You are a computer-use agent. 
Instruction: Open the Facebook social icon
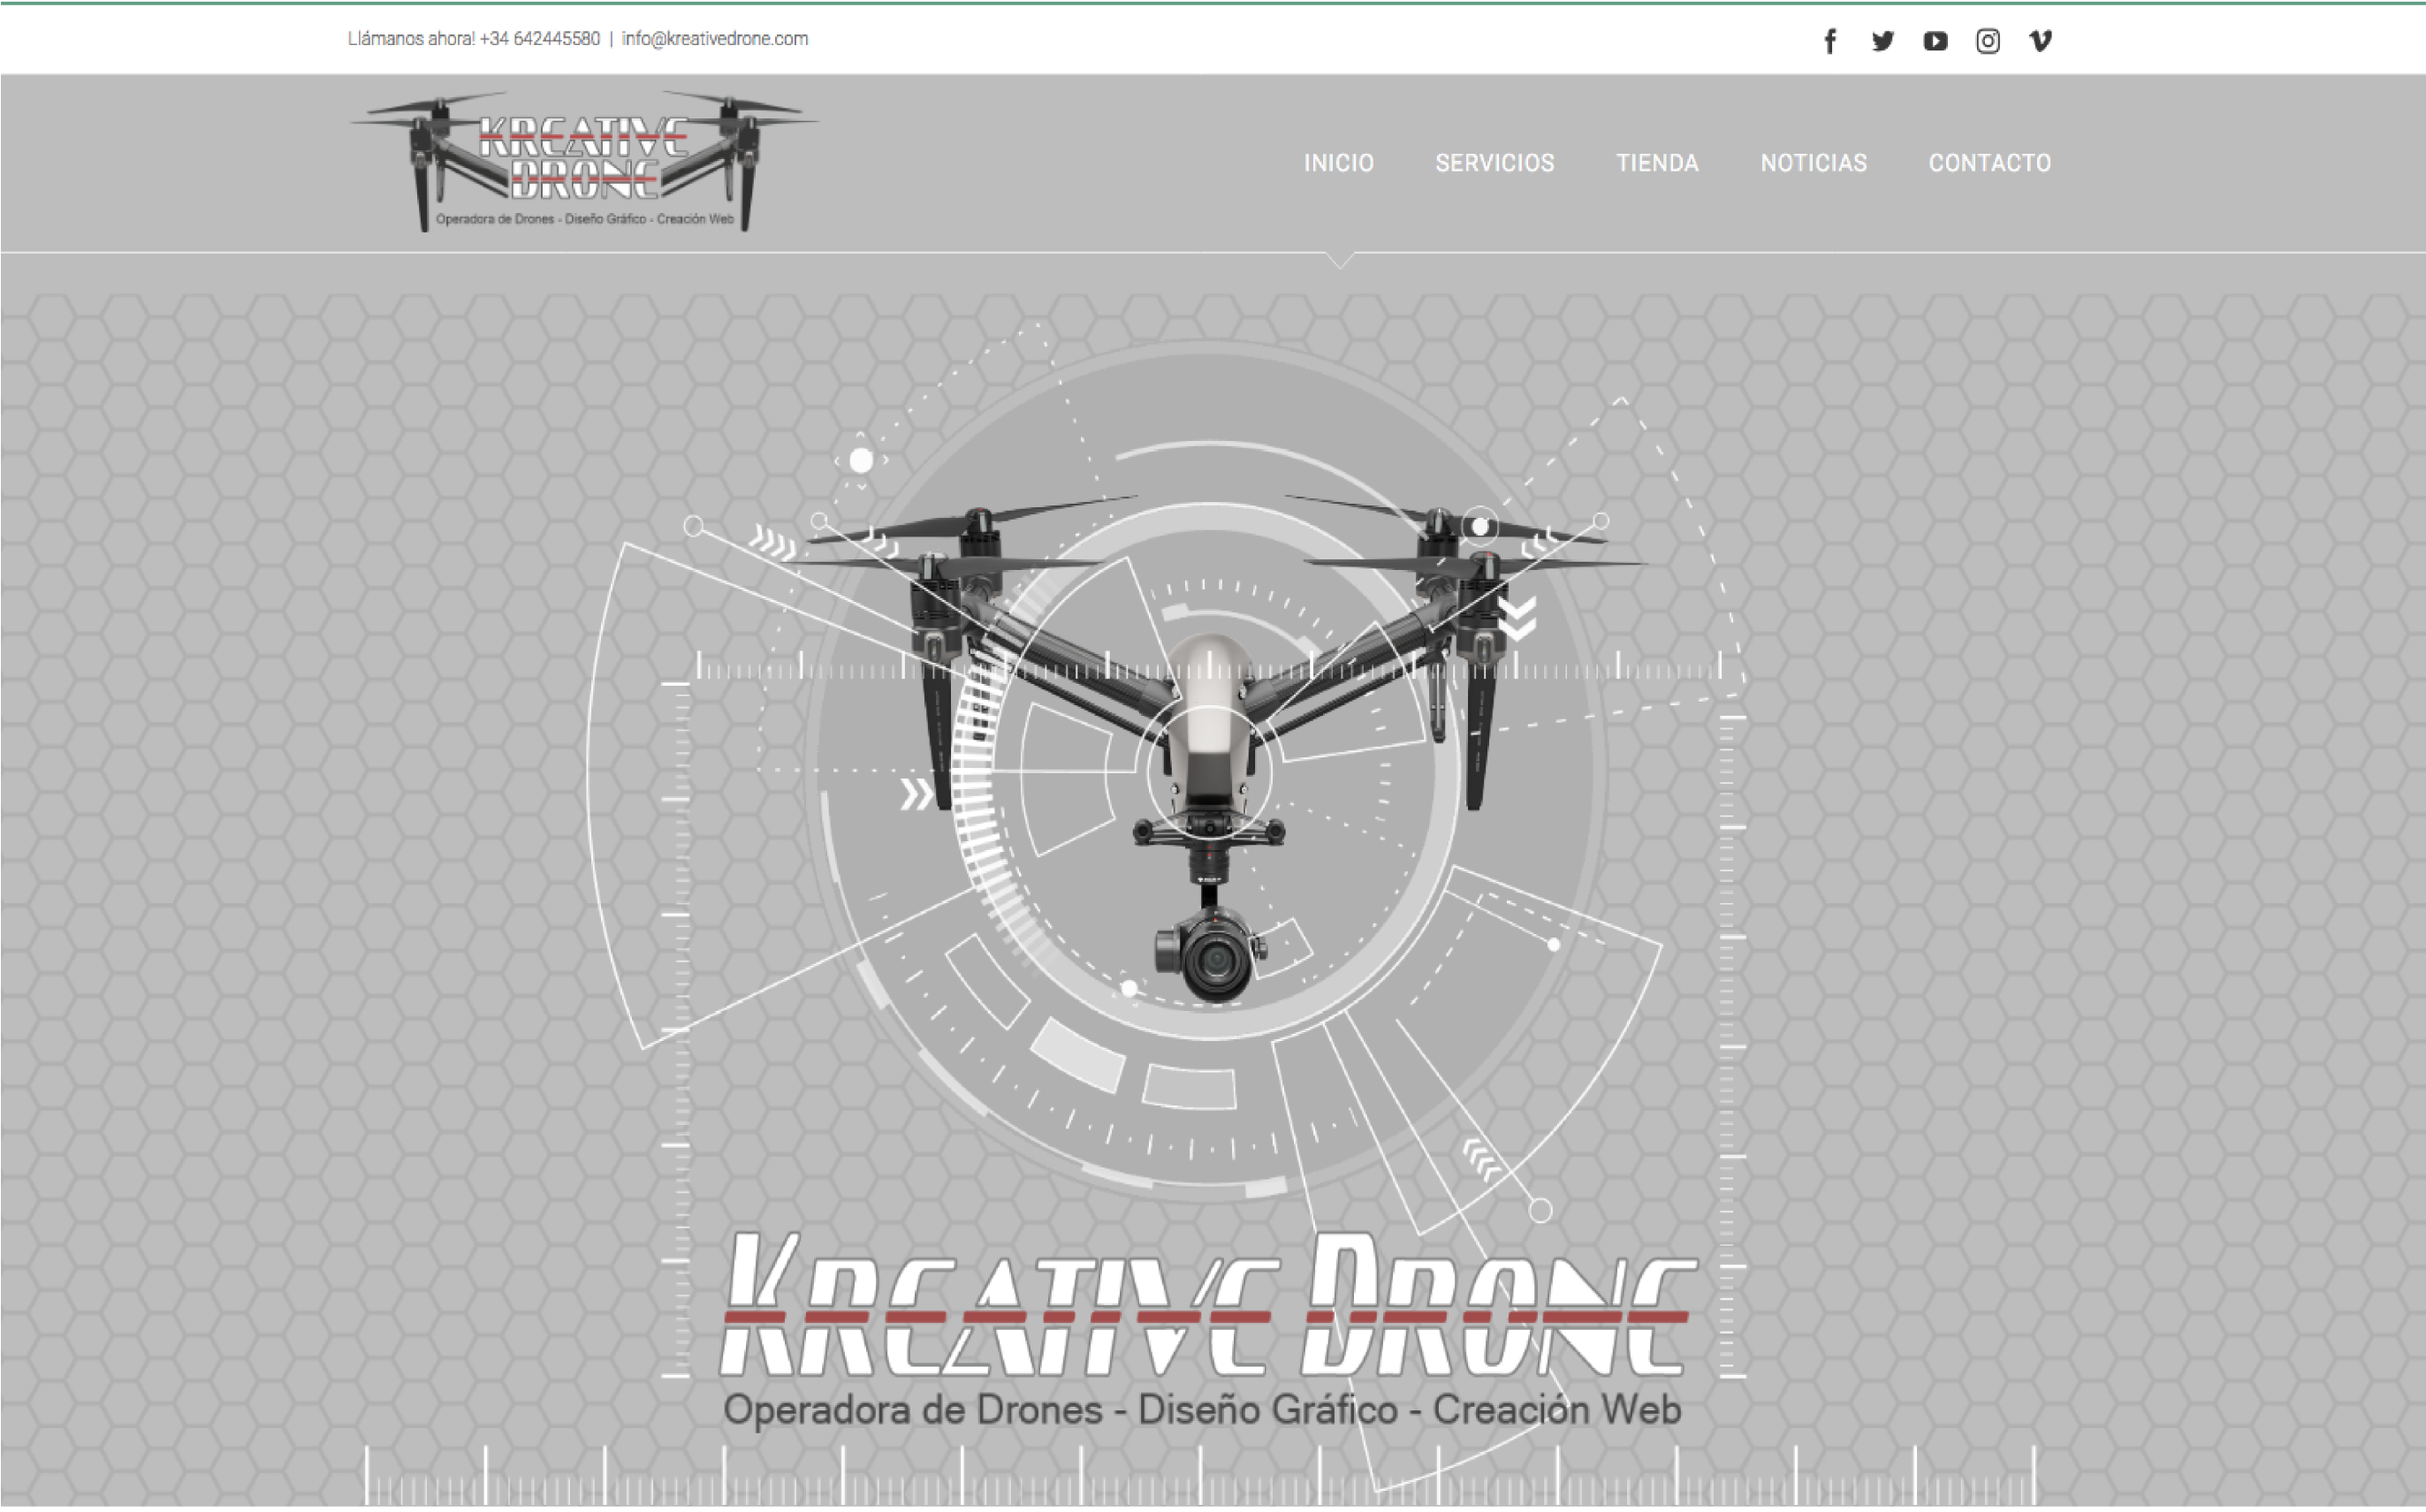coord(1830,41)
